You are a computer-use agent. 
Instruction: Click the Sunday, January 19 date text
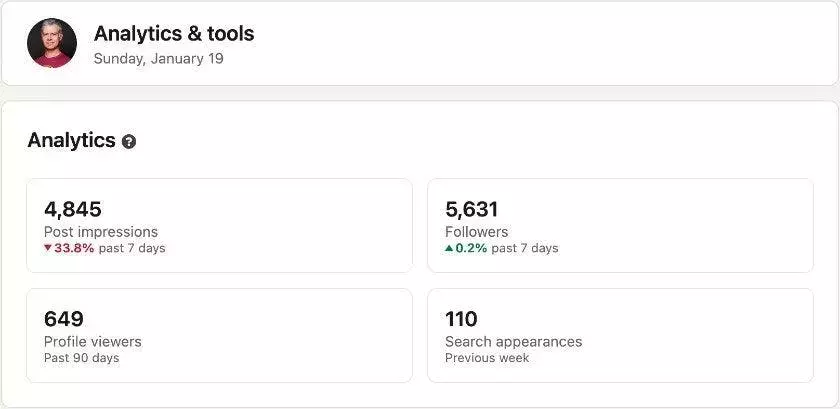click(158, 58)
